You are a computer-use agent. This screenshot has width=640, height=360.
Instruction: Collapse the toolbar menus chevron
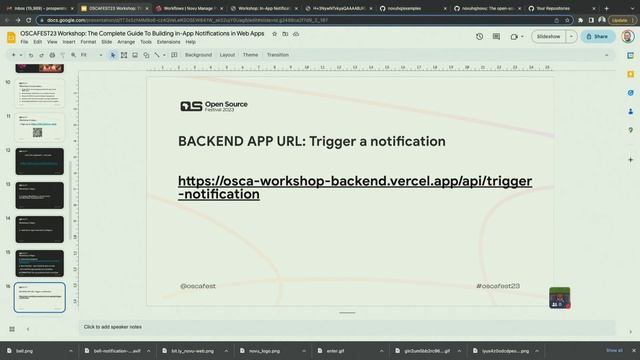click(x=607, y=55)
